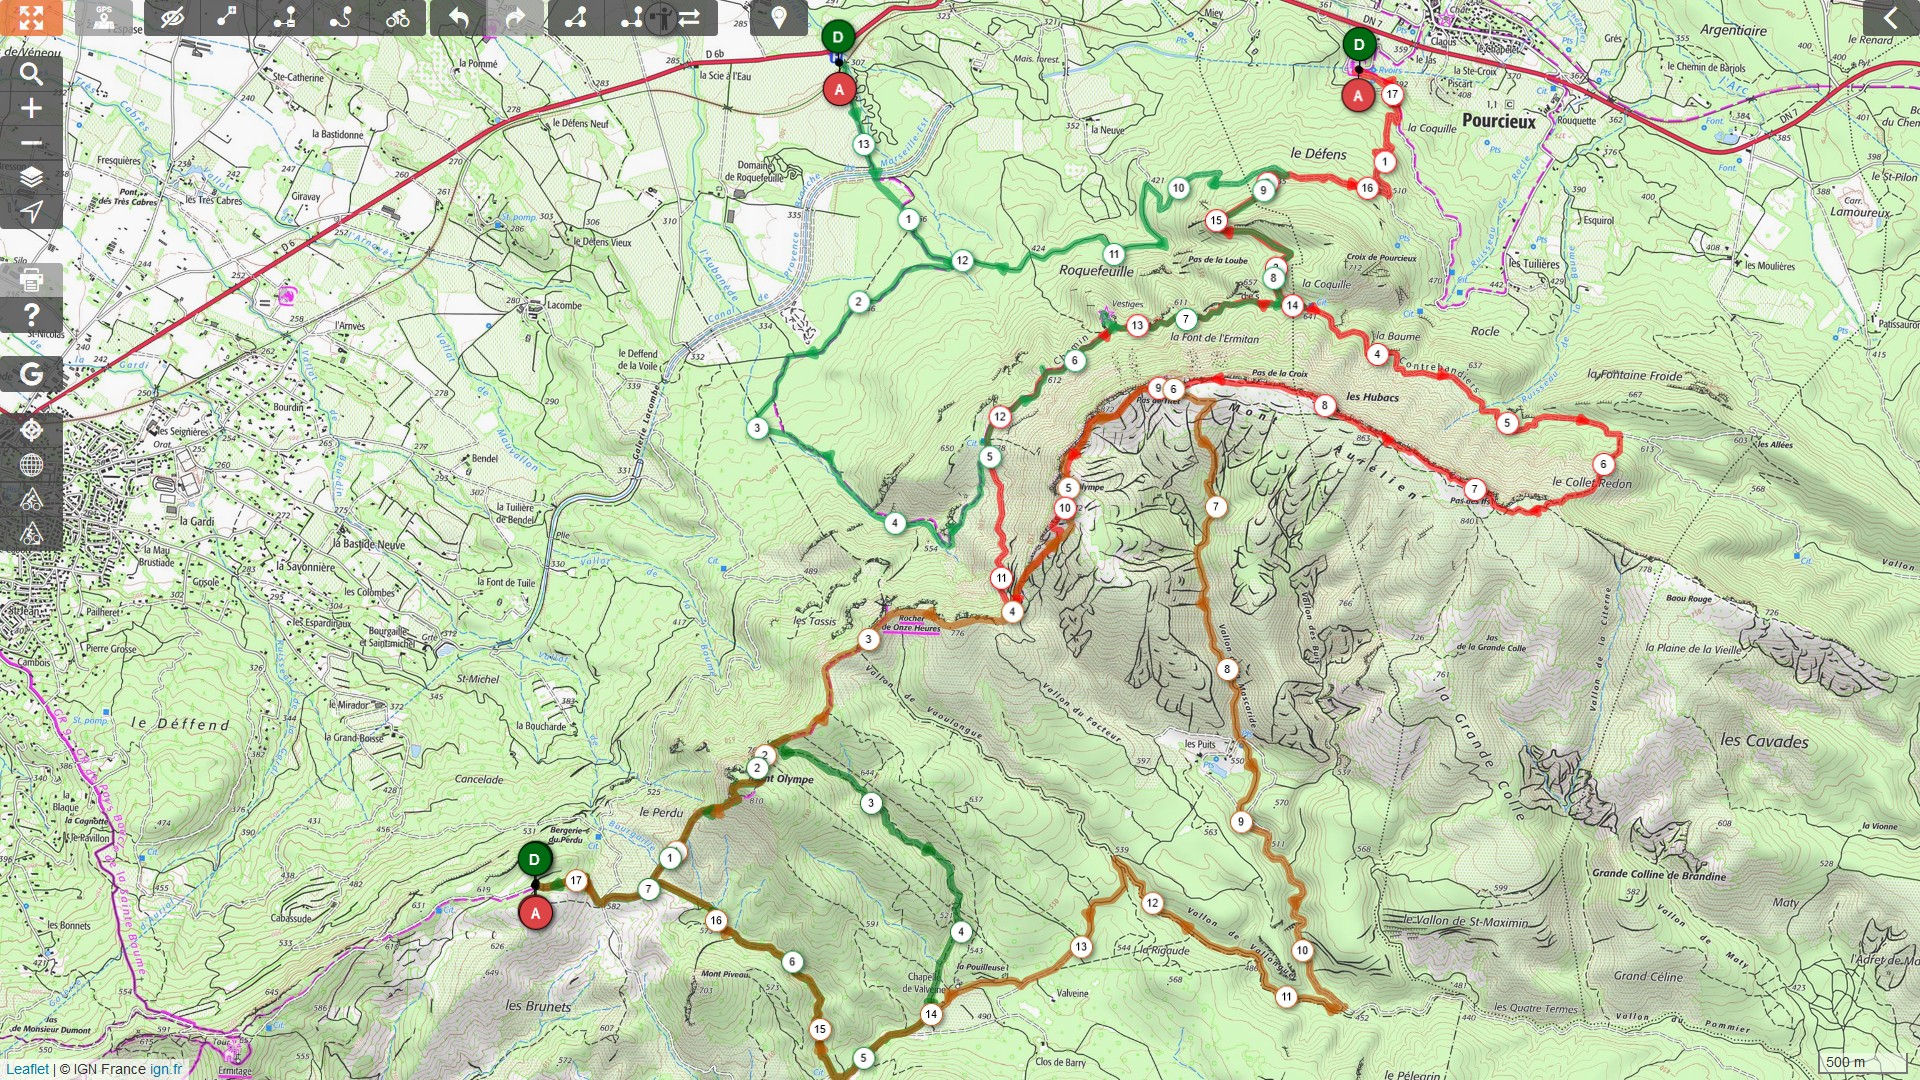The width and height of the screenshot is (1920, 1080).
Task: Follow the ign.fr link
Action: [x=166, y=1069]
